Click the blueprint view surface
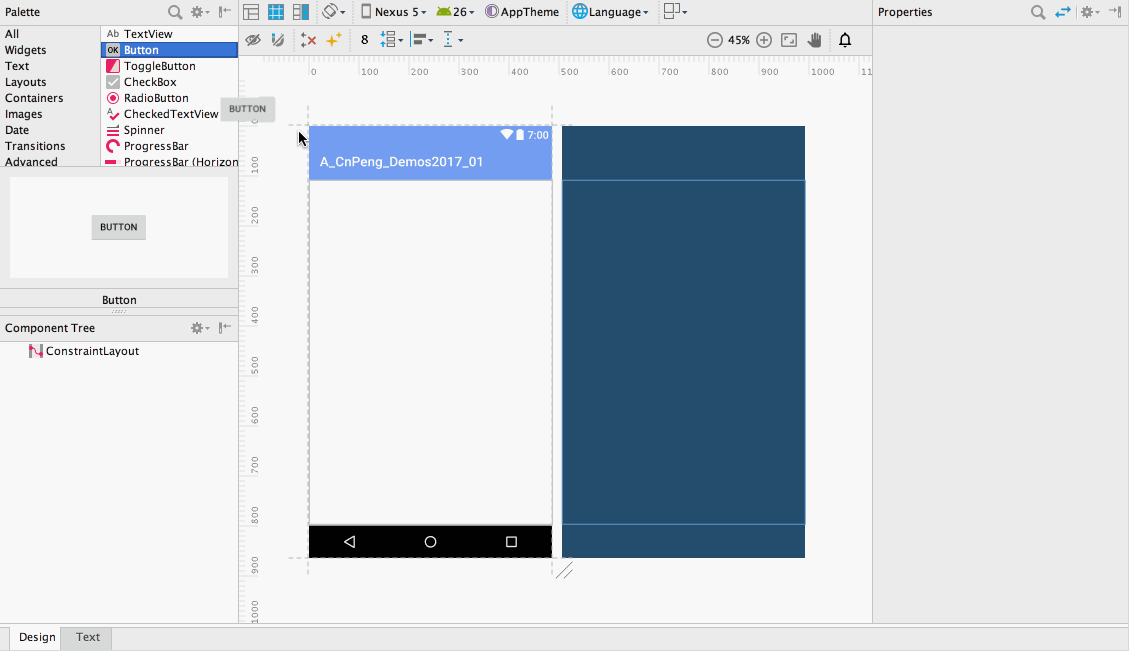1129x651 pixels. [683, 342]
